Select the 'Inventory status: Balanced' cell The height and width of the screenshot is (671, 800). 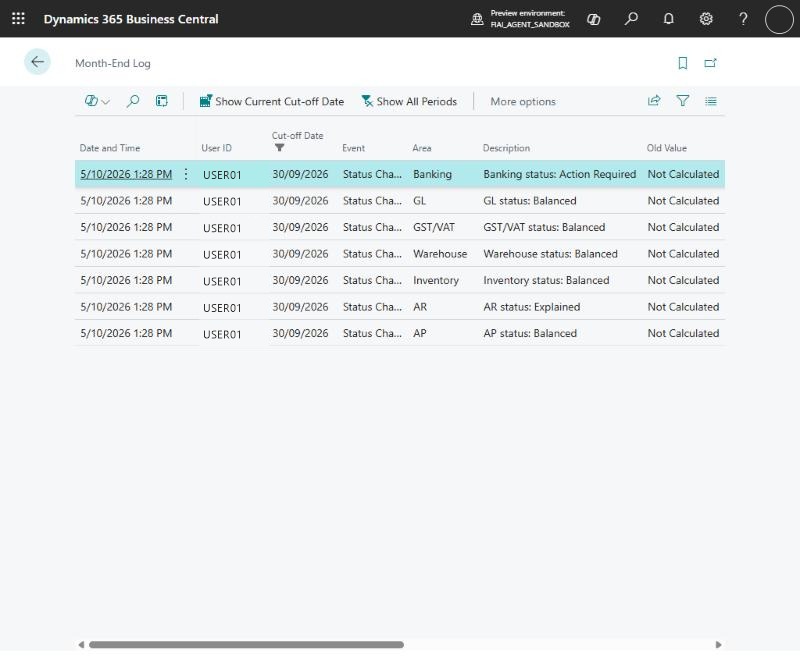pos(546,281)
